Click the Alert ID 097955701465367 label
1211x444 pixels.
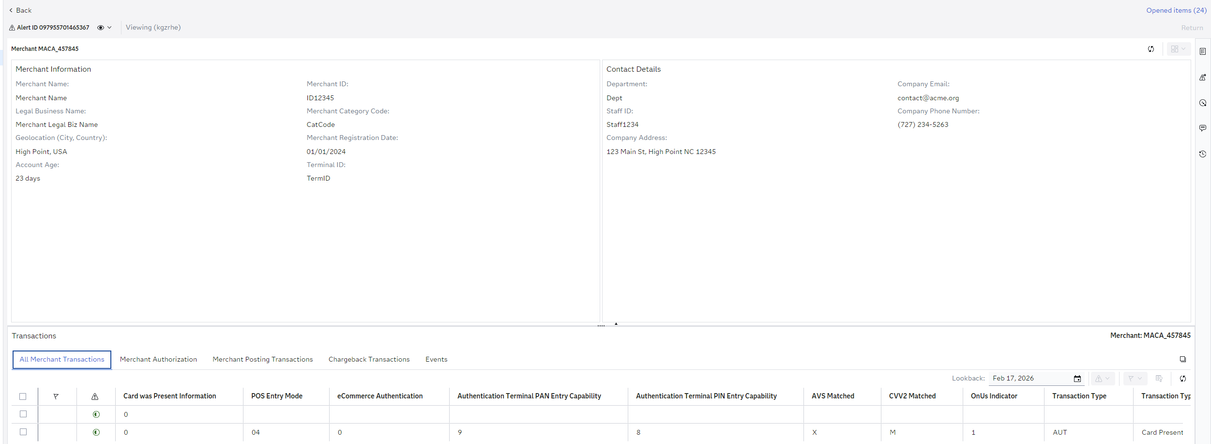53,27
